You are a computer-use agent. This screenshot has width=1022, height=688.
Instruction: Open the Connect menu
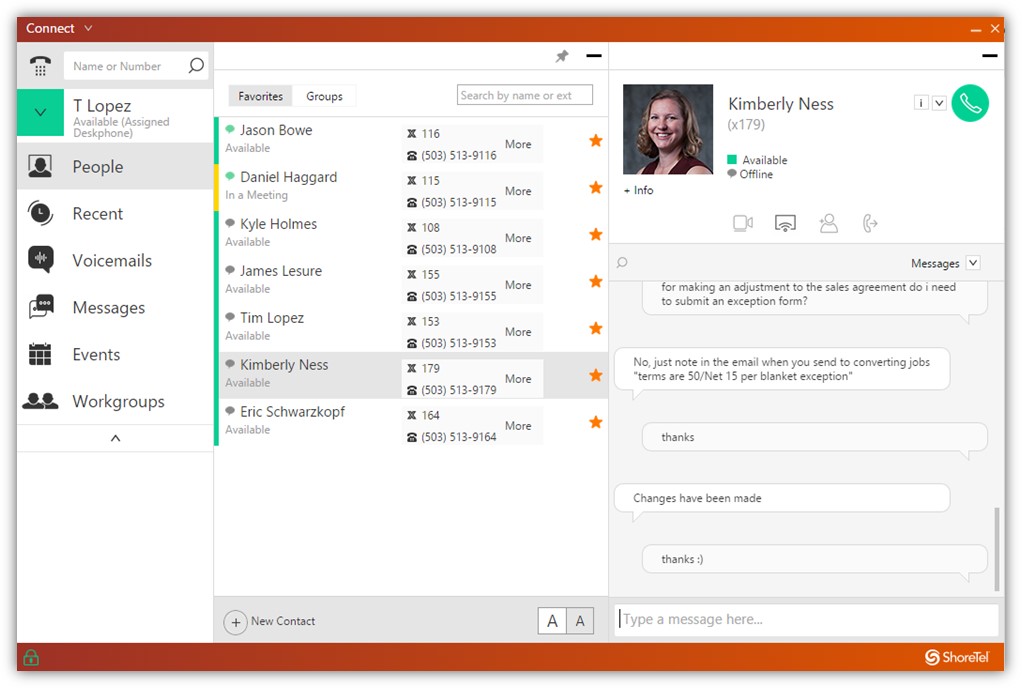57,28
